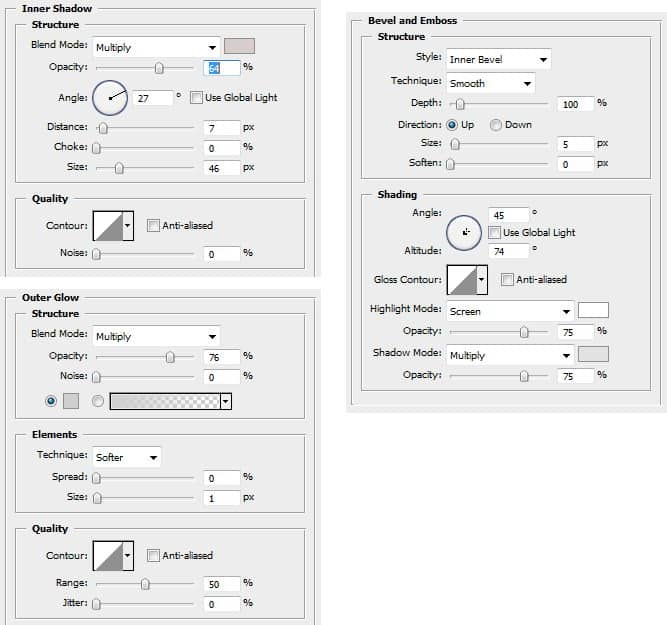Open Bevel Style dropdown showing Inner Bevel
Screen dimensions: 667x625
(499, 59)
